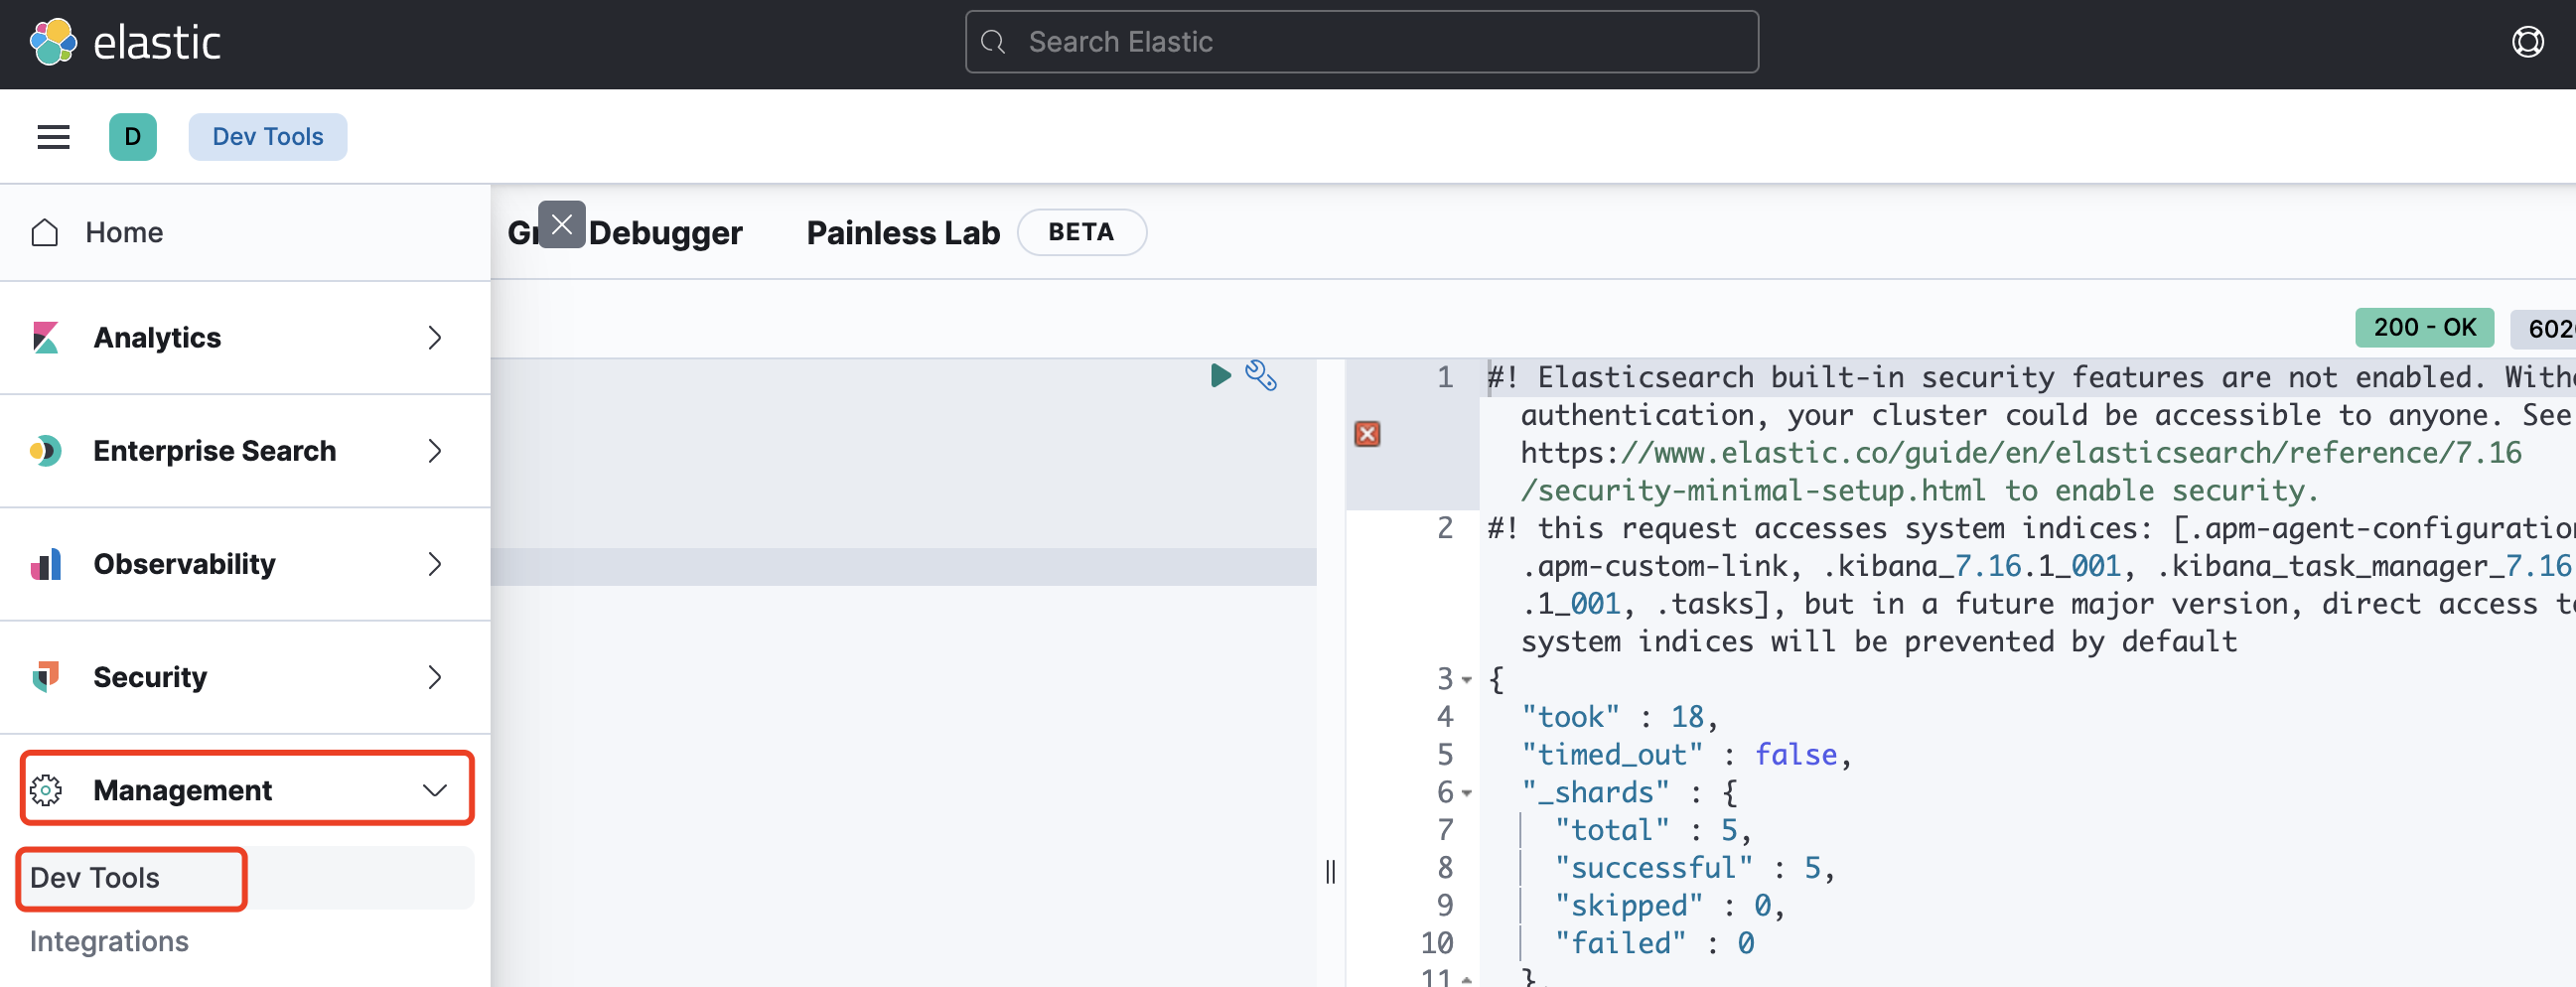
Task: Collapse the _shards block fold arrow
Action: tap(1467, 793)
